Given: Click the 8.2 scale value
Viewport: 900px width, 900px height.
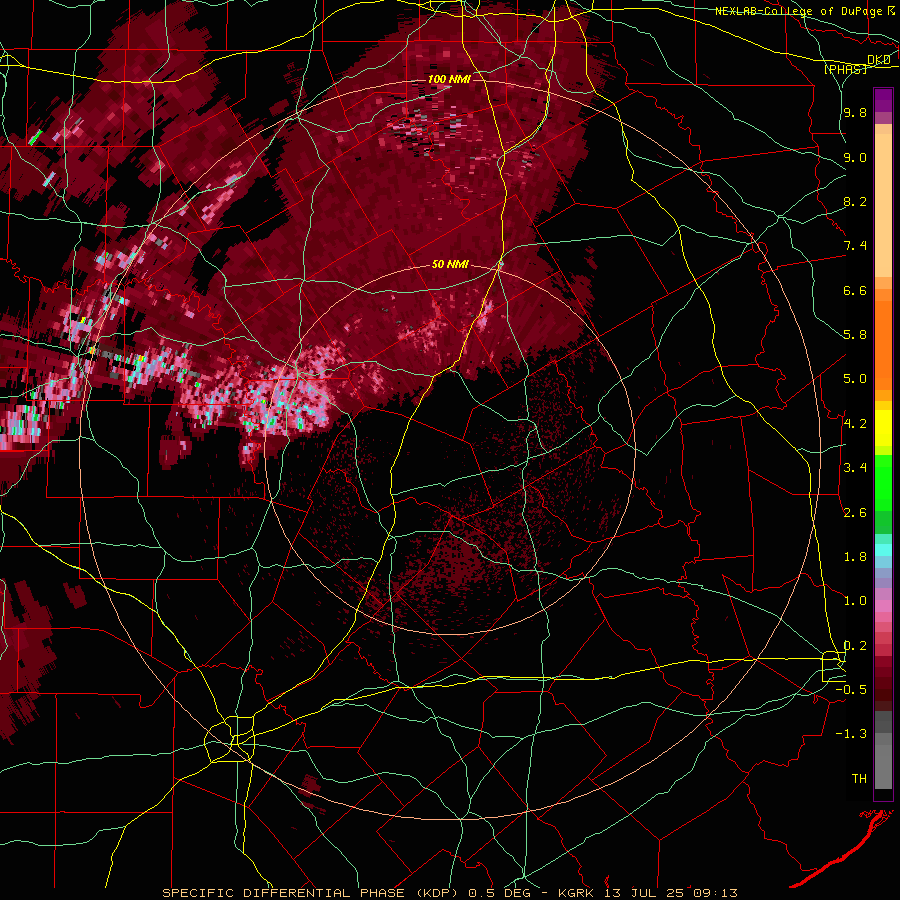Looking at the screenshot, I should pos(855,201).
